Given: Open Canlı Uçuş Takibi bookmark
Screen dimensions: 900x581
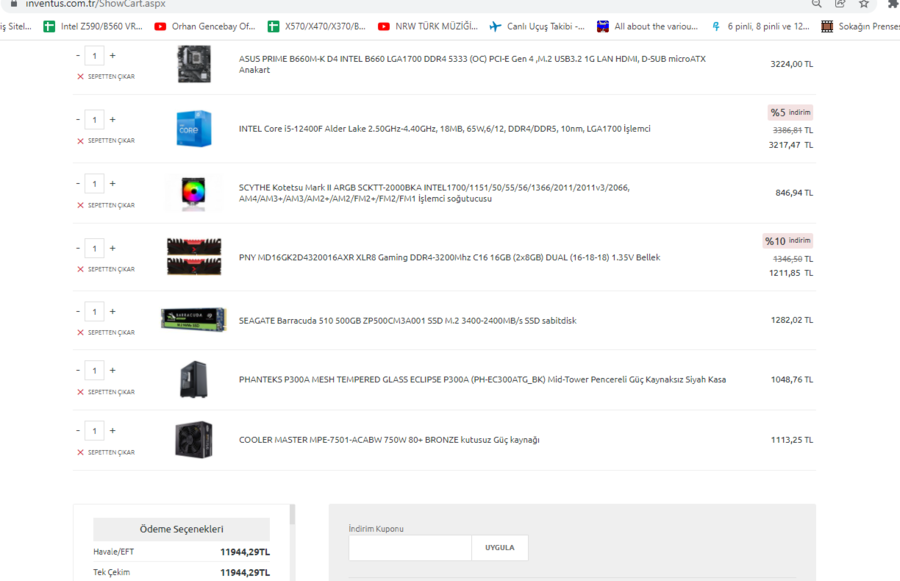Looking at the screenshot, I should (537, 26).
